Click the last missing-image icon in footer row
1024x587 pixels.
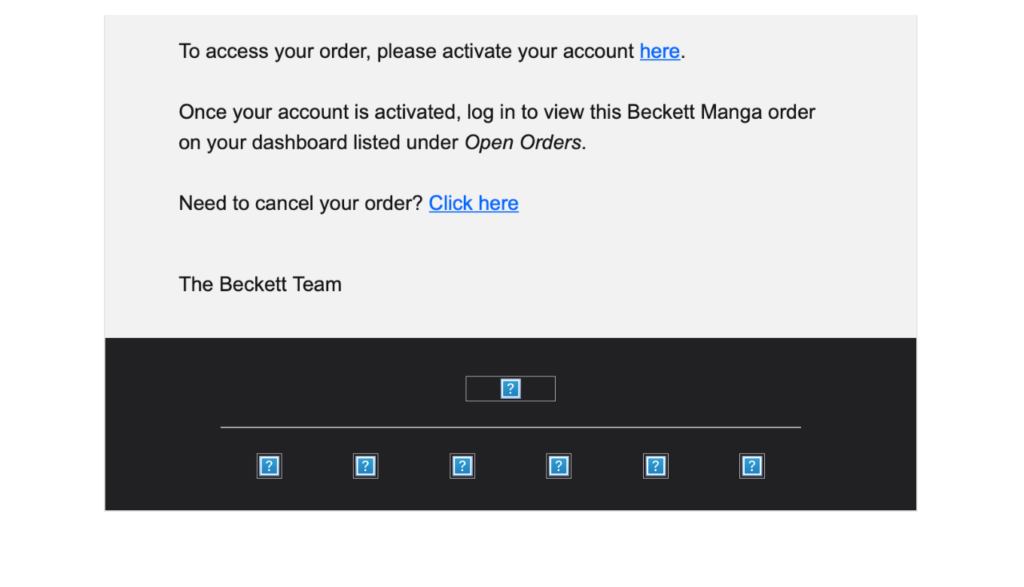coord(752,466)
